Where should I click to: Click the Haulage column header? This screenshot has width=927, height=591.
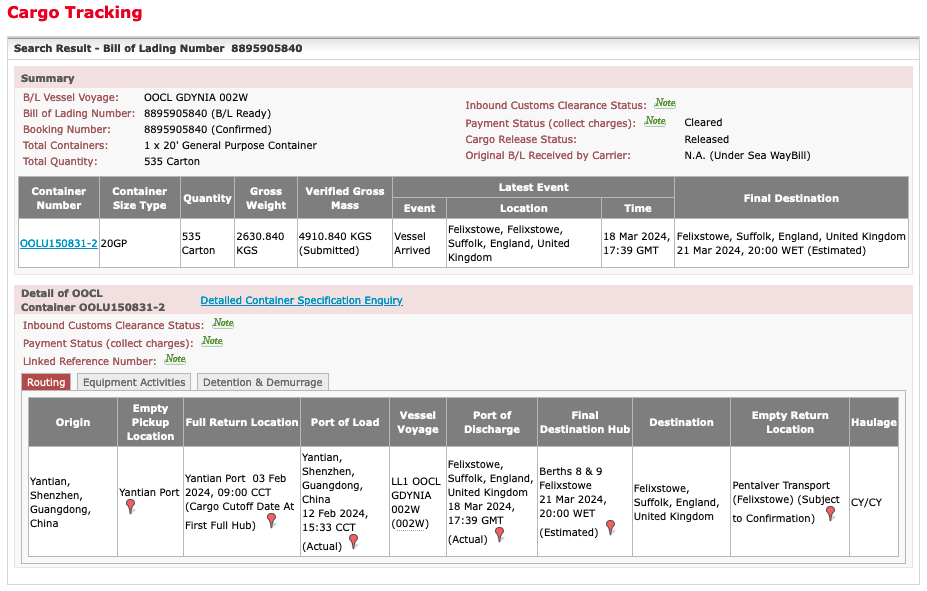click(x=873, y=422)
